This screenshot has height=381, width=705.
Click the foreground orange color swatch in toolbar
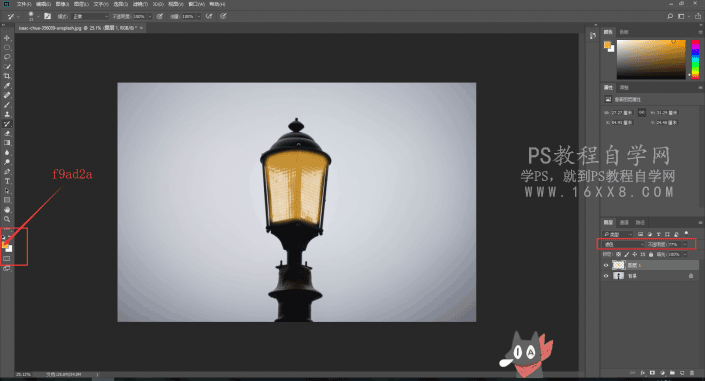5,245
